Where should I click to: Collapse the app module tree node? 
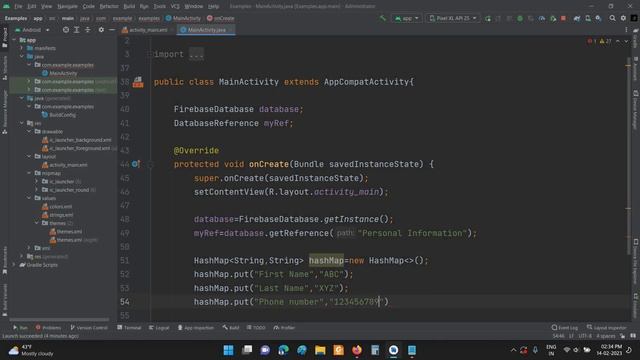pyautogui.click(x=14, y=40)
